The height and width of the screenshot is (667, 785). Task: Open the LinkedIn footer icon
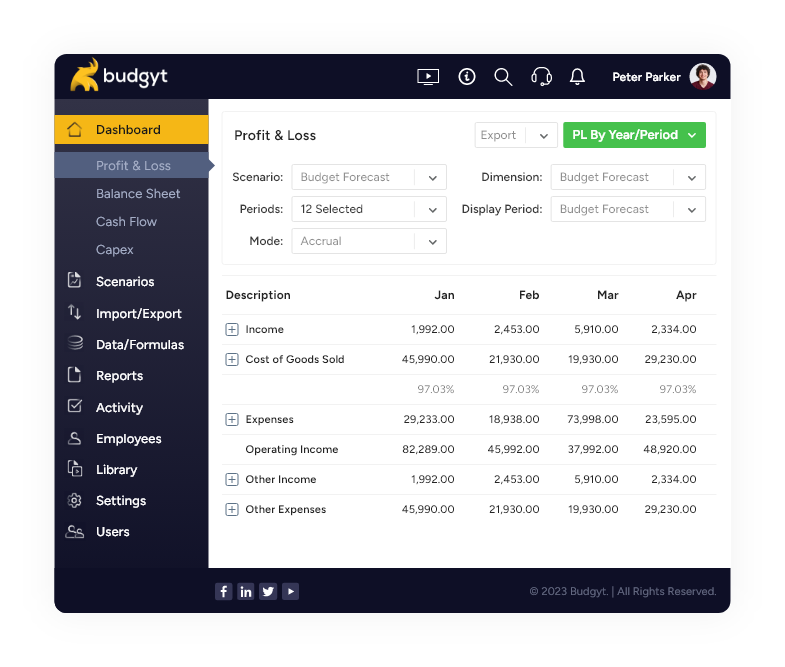point(246,591)
